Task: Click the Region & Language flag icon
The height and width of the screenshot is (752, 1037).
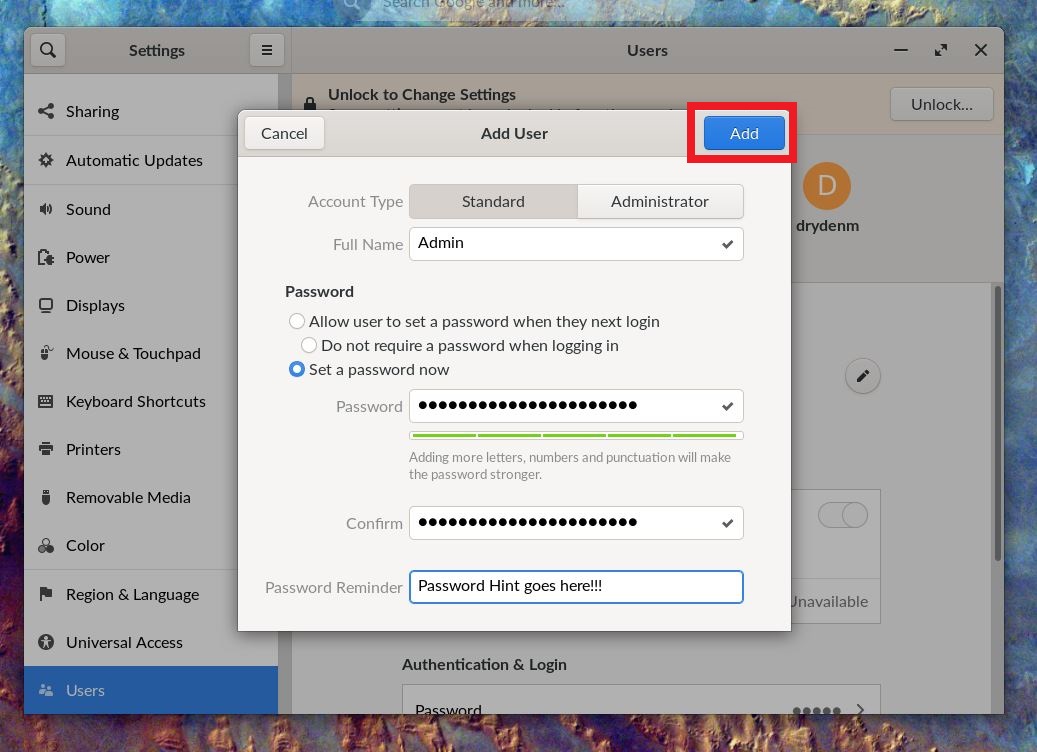Action: (46, 594)
